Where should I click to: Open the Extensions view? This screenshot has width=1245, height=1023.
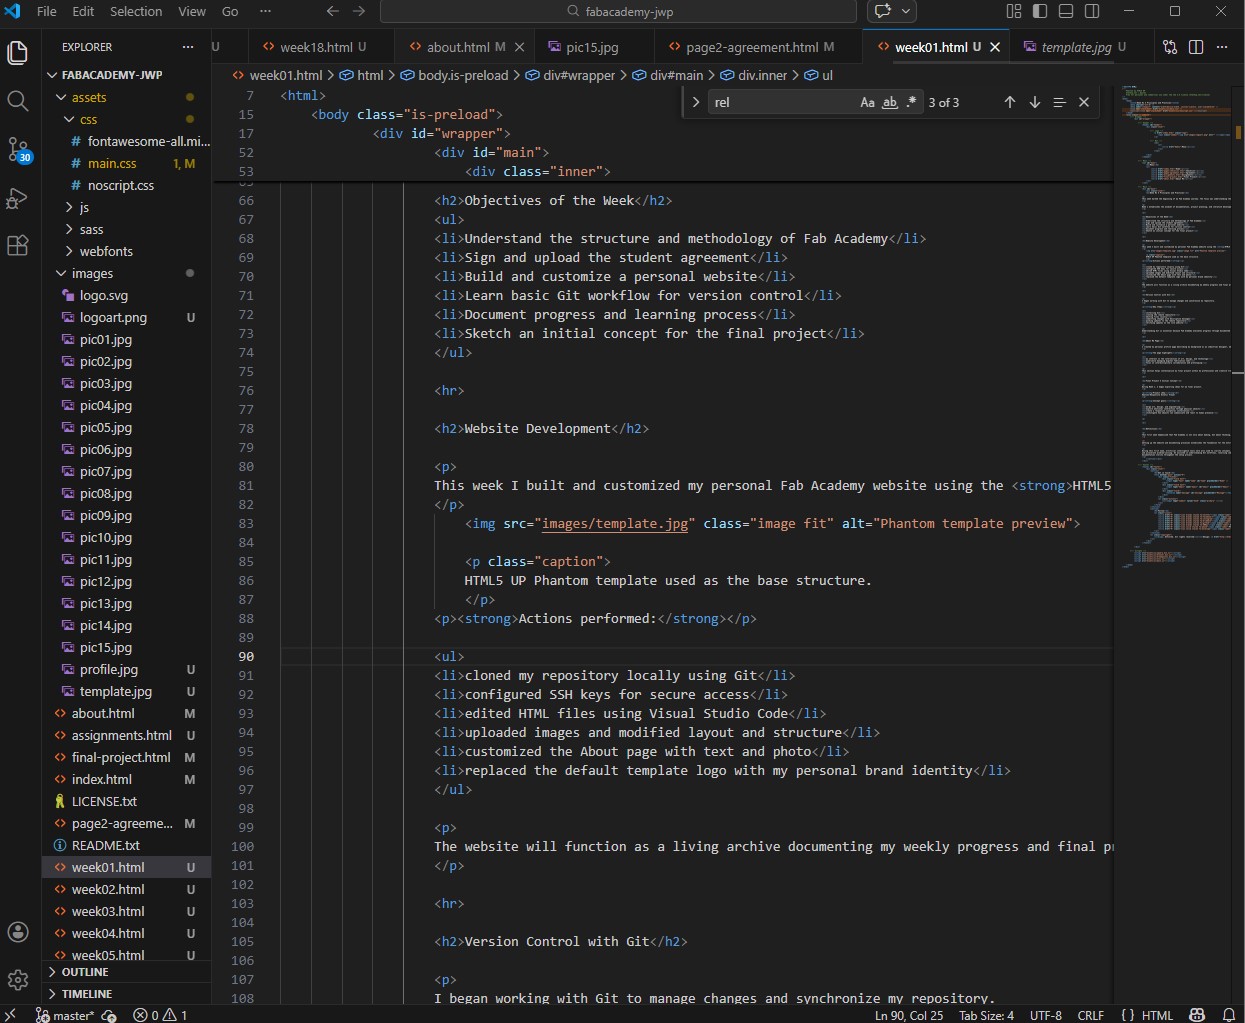(18, 246)
